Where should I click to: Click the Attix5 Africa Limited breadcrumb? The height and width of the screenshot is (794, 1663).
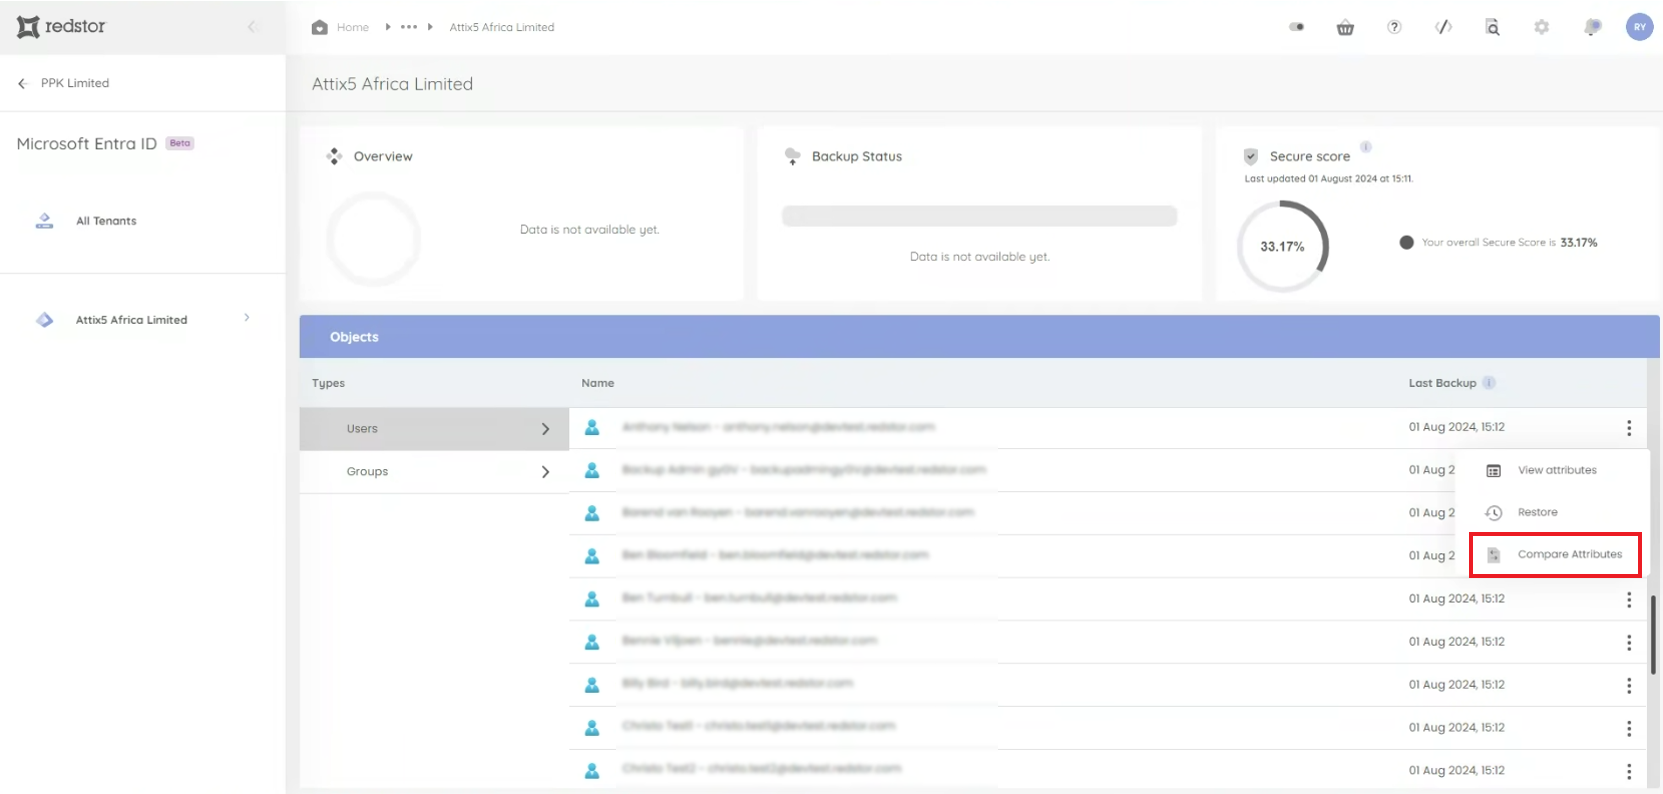click(502, 27)
